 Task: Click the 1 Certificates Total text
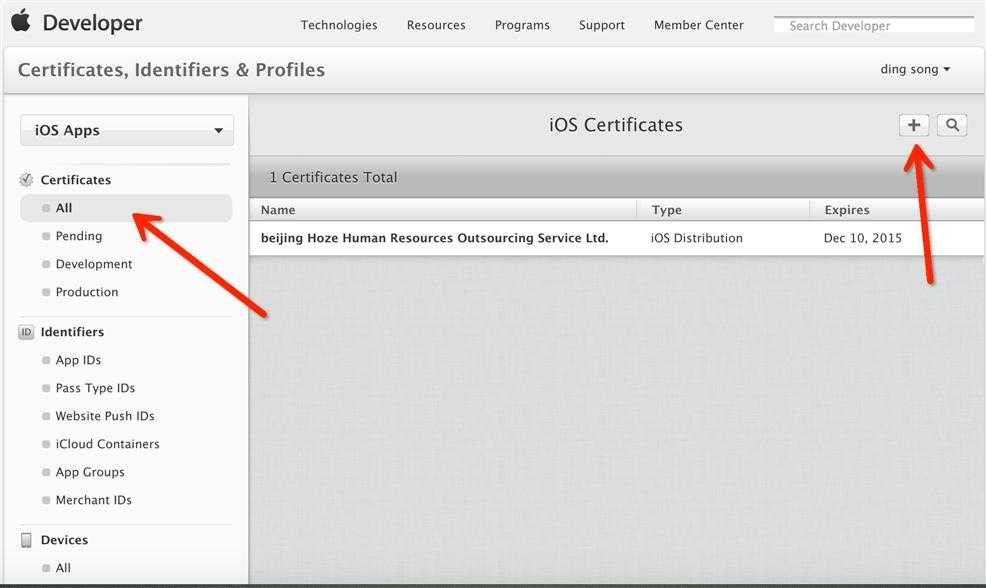pos(333,177)
